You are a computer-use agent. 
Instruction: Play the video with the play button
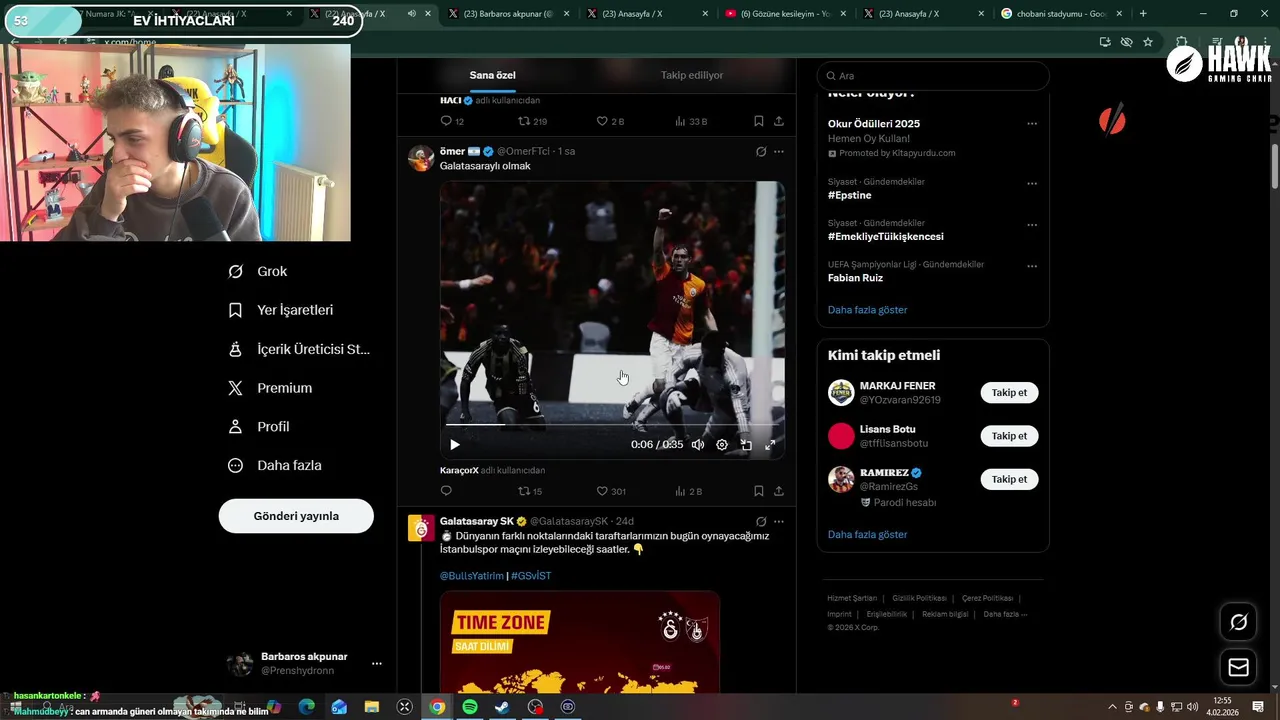(x=455, y=445)
